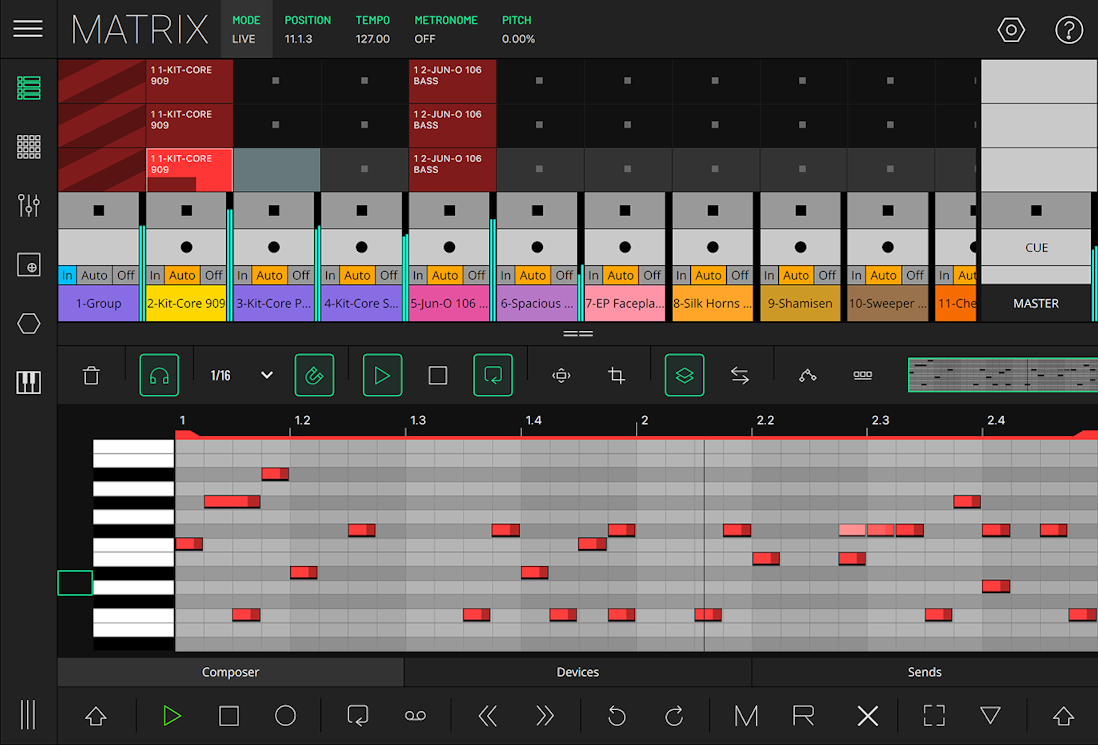Click the CUE button on master
The width and height of the screenshot is (1098, 745).
coord(1036,248)
